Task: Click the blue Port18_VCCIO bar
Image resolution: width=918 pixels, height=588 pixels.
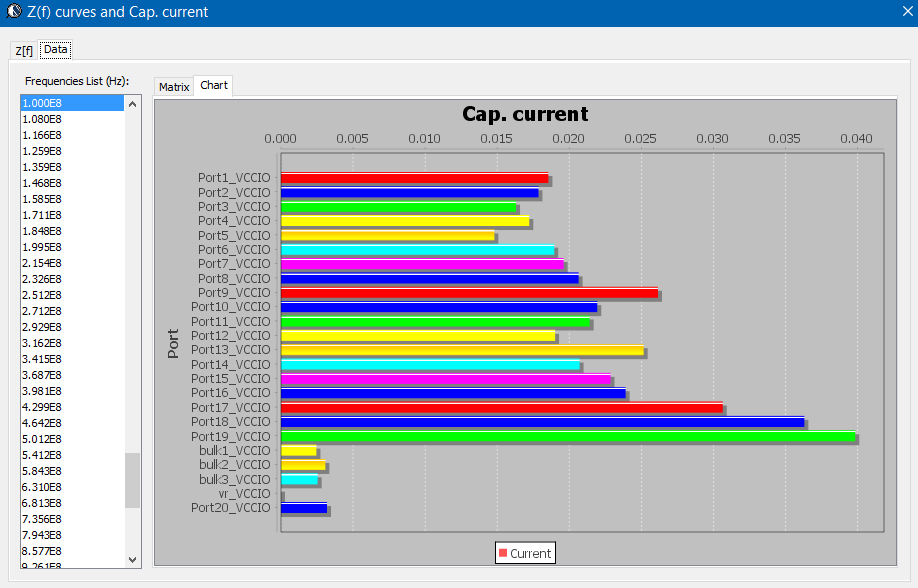Action: pos(542,422)
